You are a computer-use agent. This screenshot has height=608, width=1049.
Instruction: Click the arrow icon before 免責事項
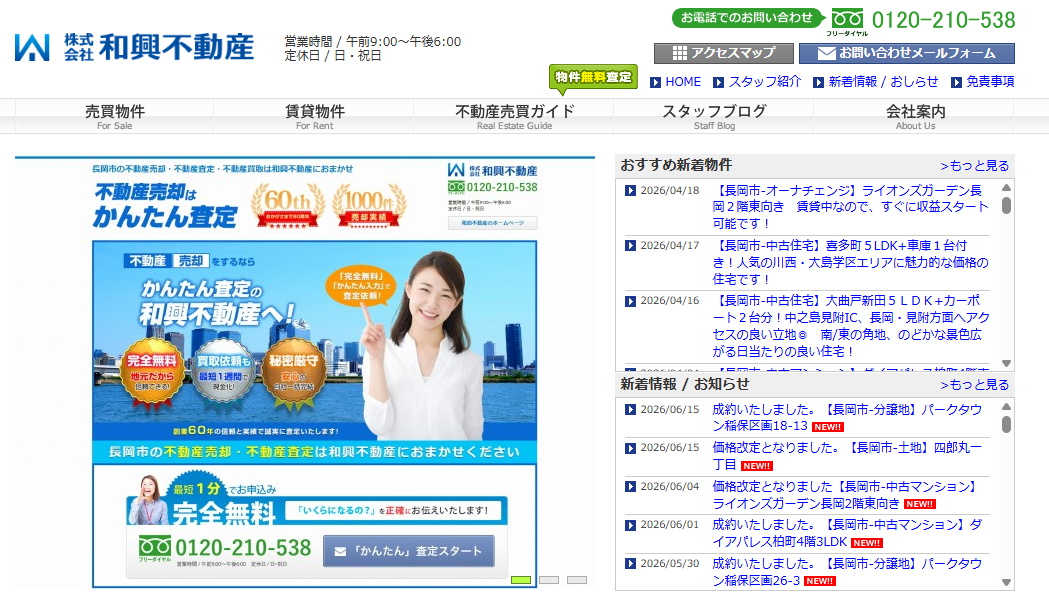click(x=956, y=82)
